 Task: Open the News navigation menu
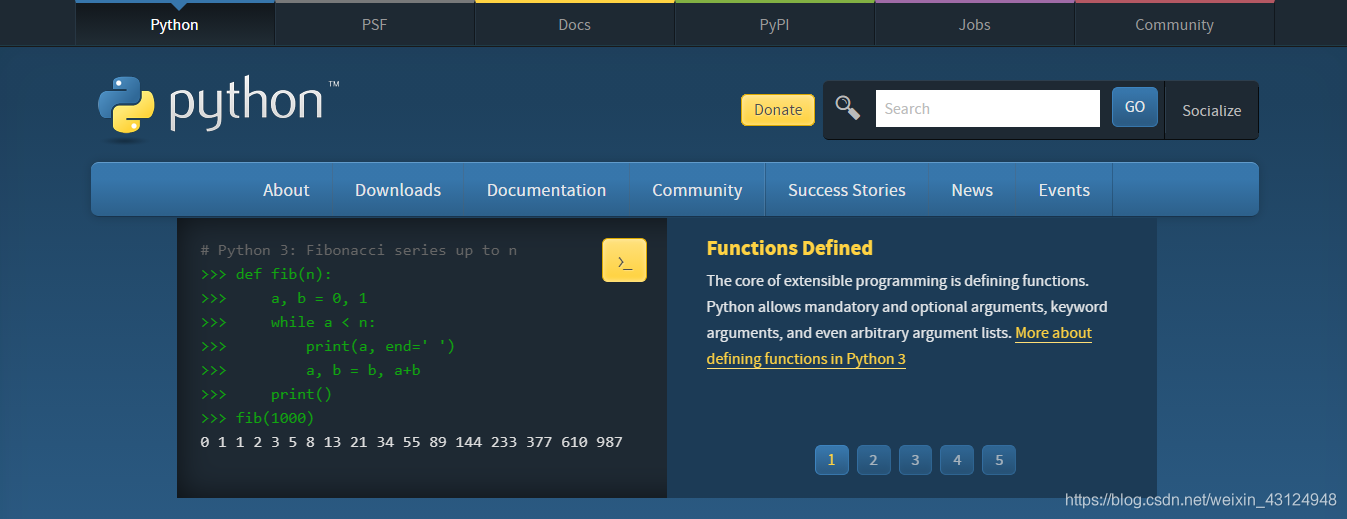[972, 190]
